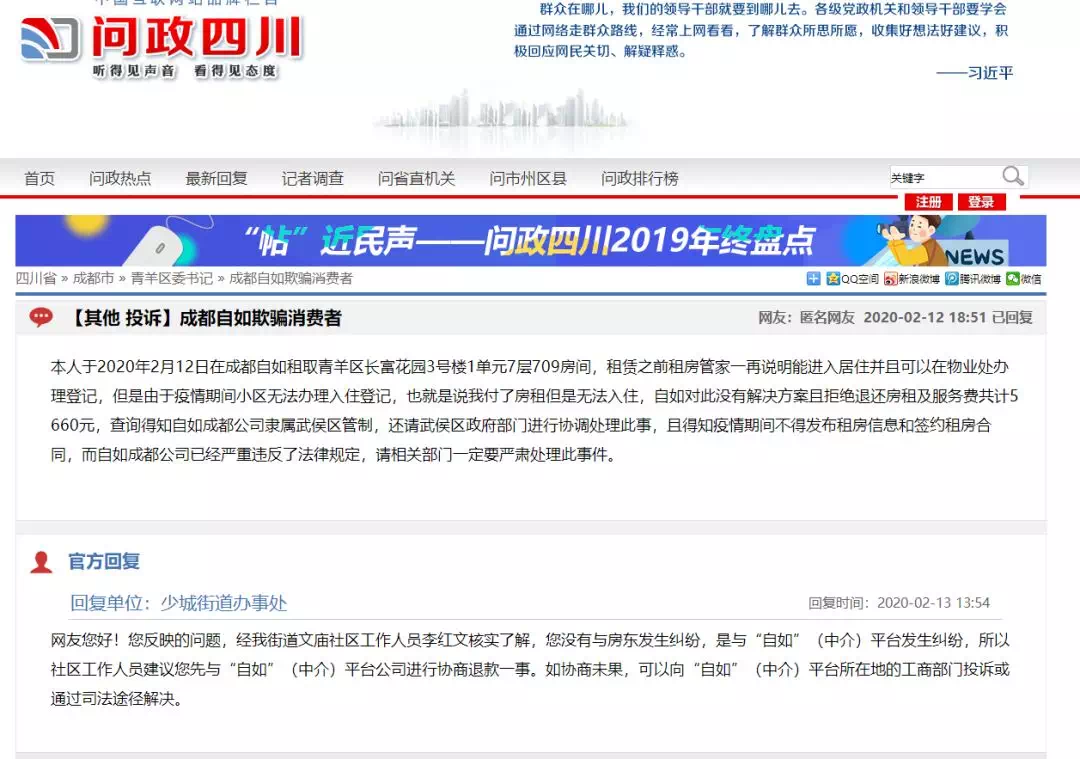Open 问省直机关 menu item
Screen dimensions: 1080x759
click(417, 178)
